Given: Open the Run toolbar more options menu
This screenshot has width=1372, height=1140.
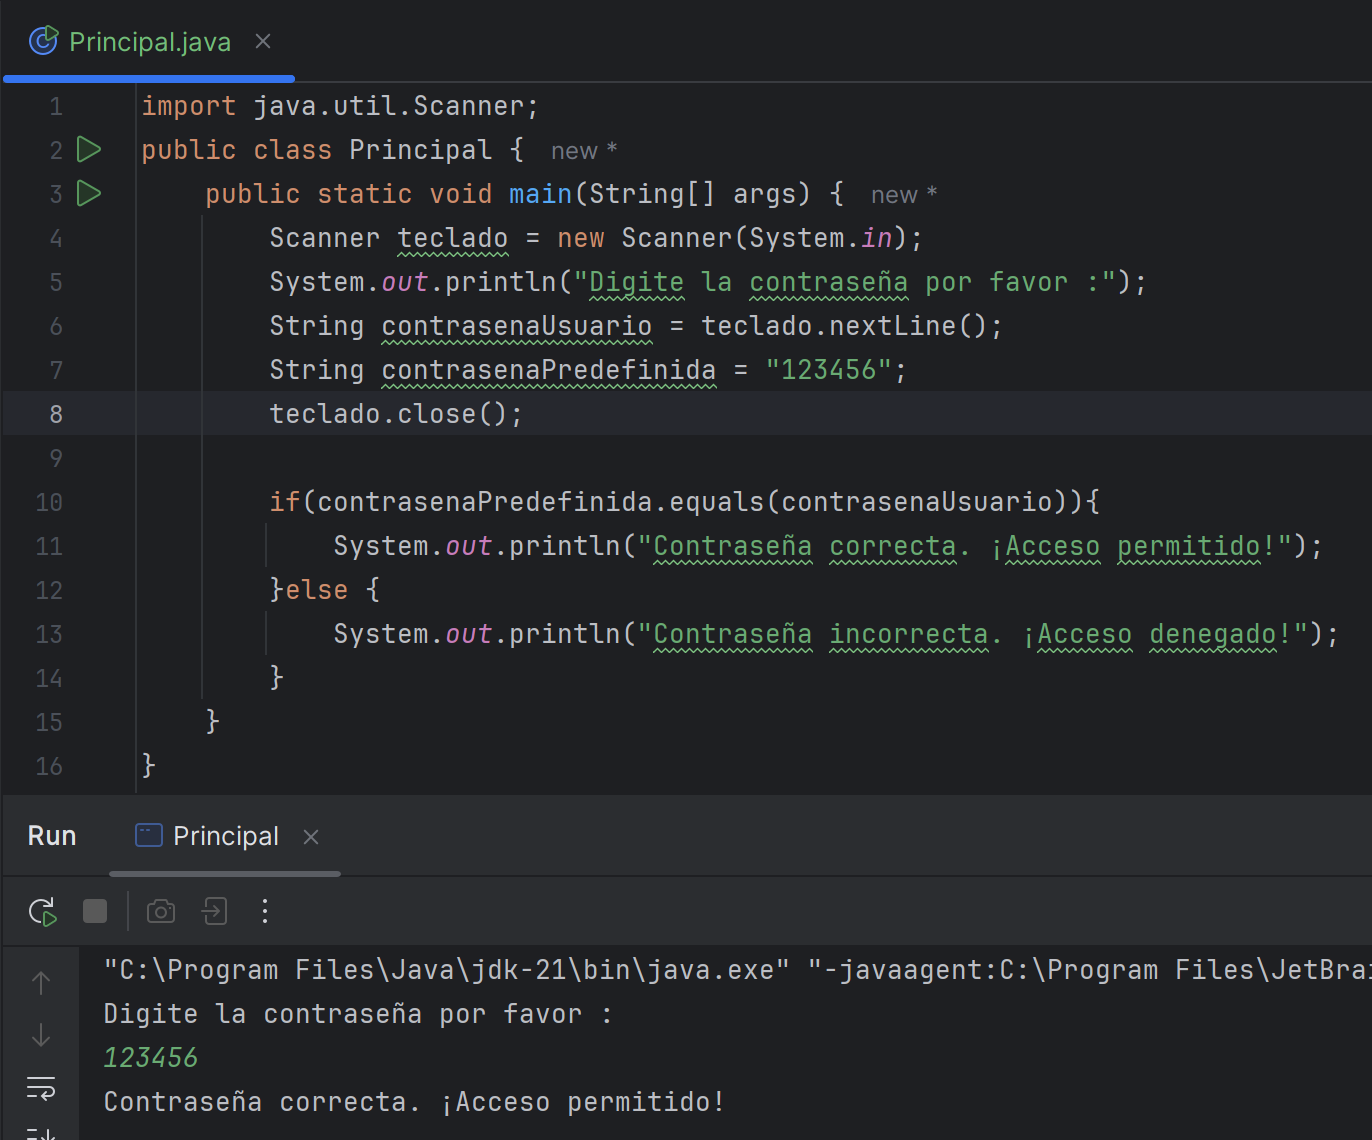Looking at the screenshot, I should coord(265,911).
